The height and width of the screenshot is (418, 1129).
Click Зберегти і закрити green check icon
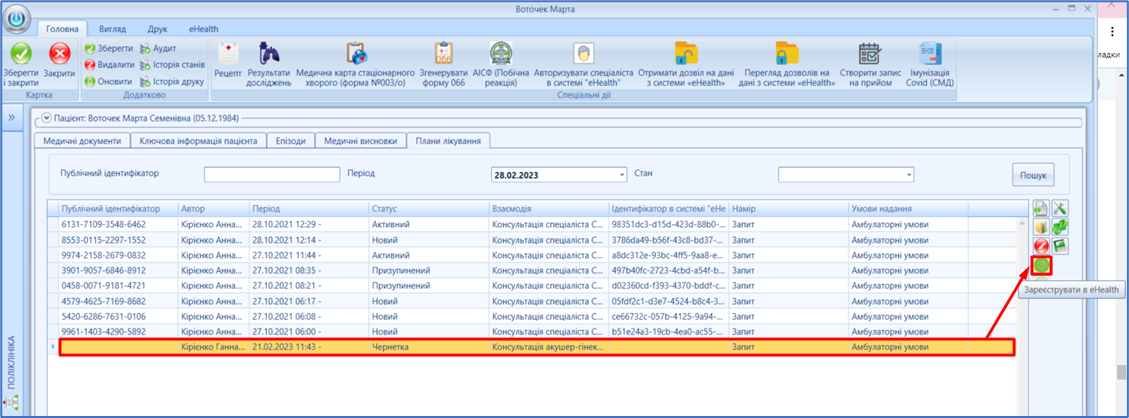tap(21, 55)
